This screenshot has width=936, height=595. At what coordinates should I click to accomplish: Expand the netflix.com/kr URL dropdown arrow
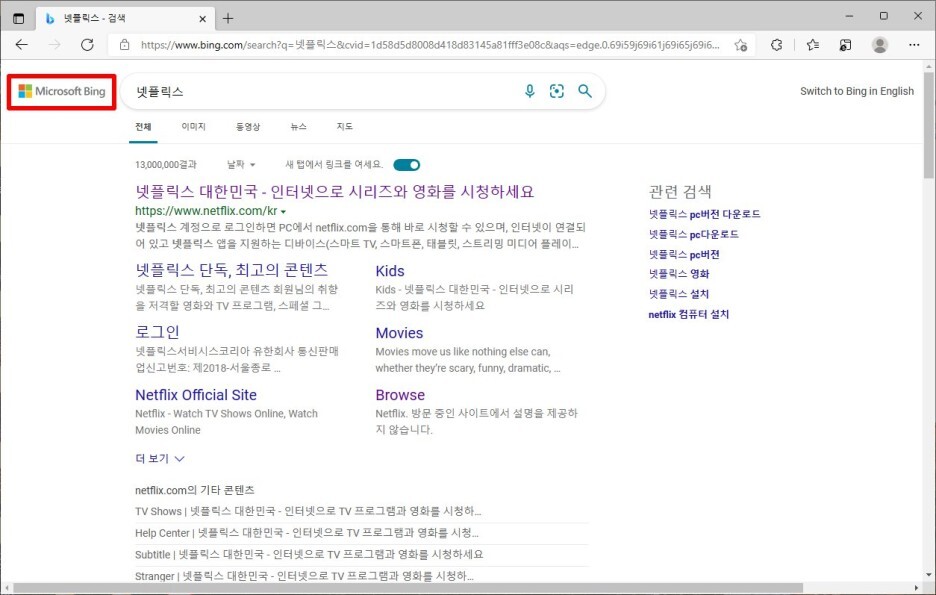[283, 211]
